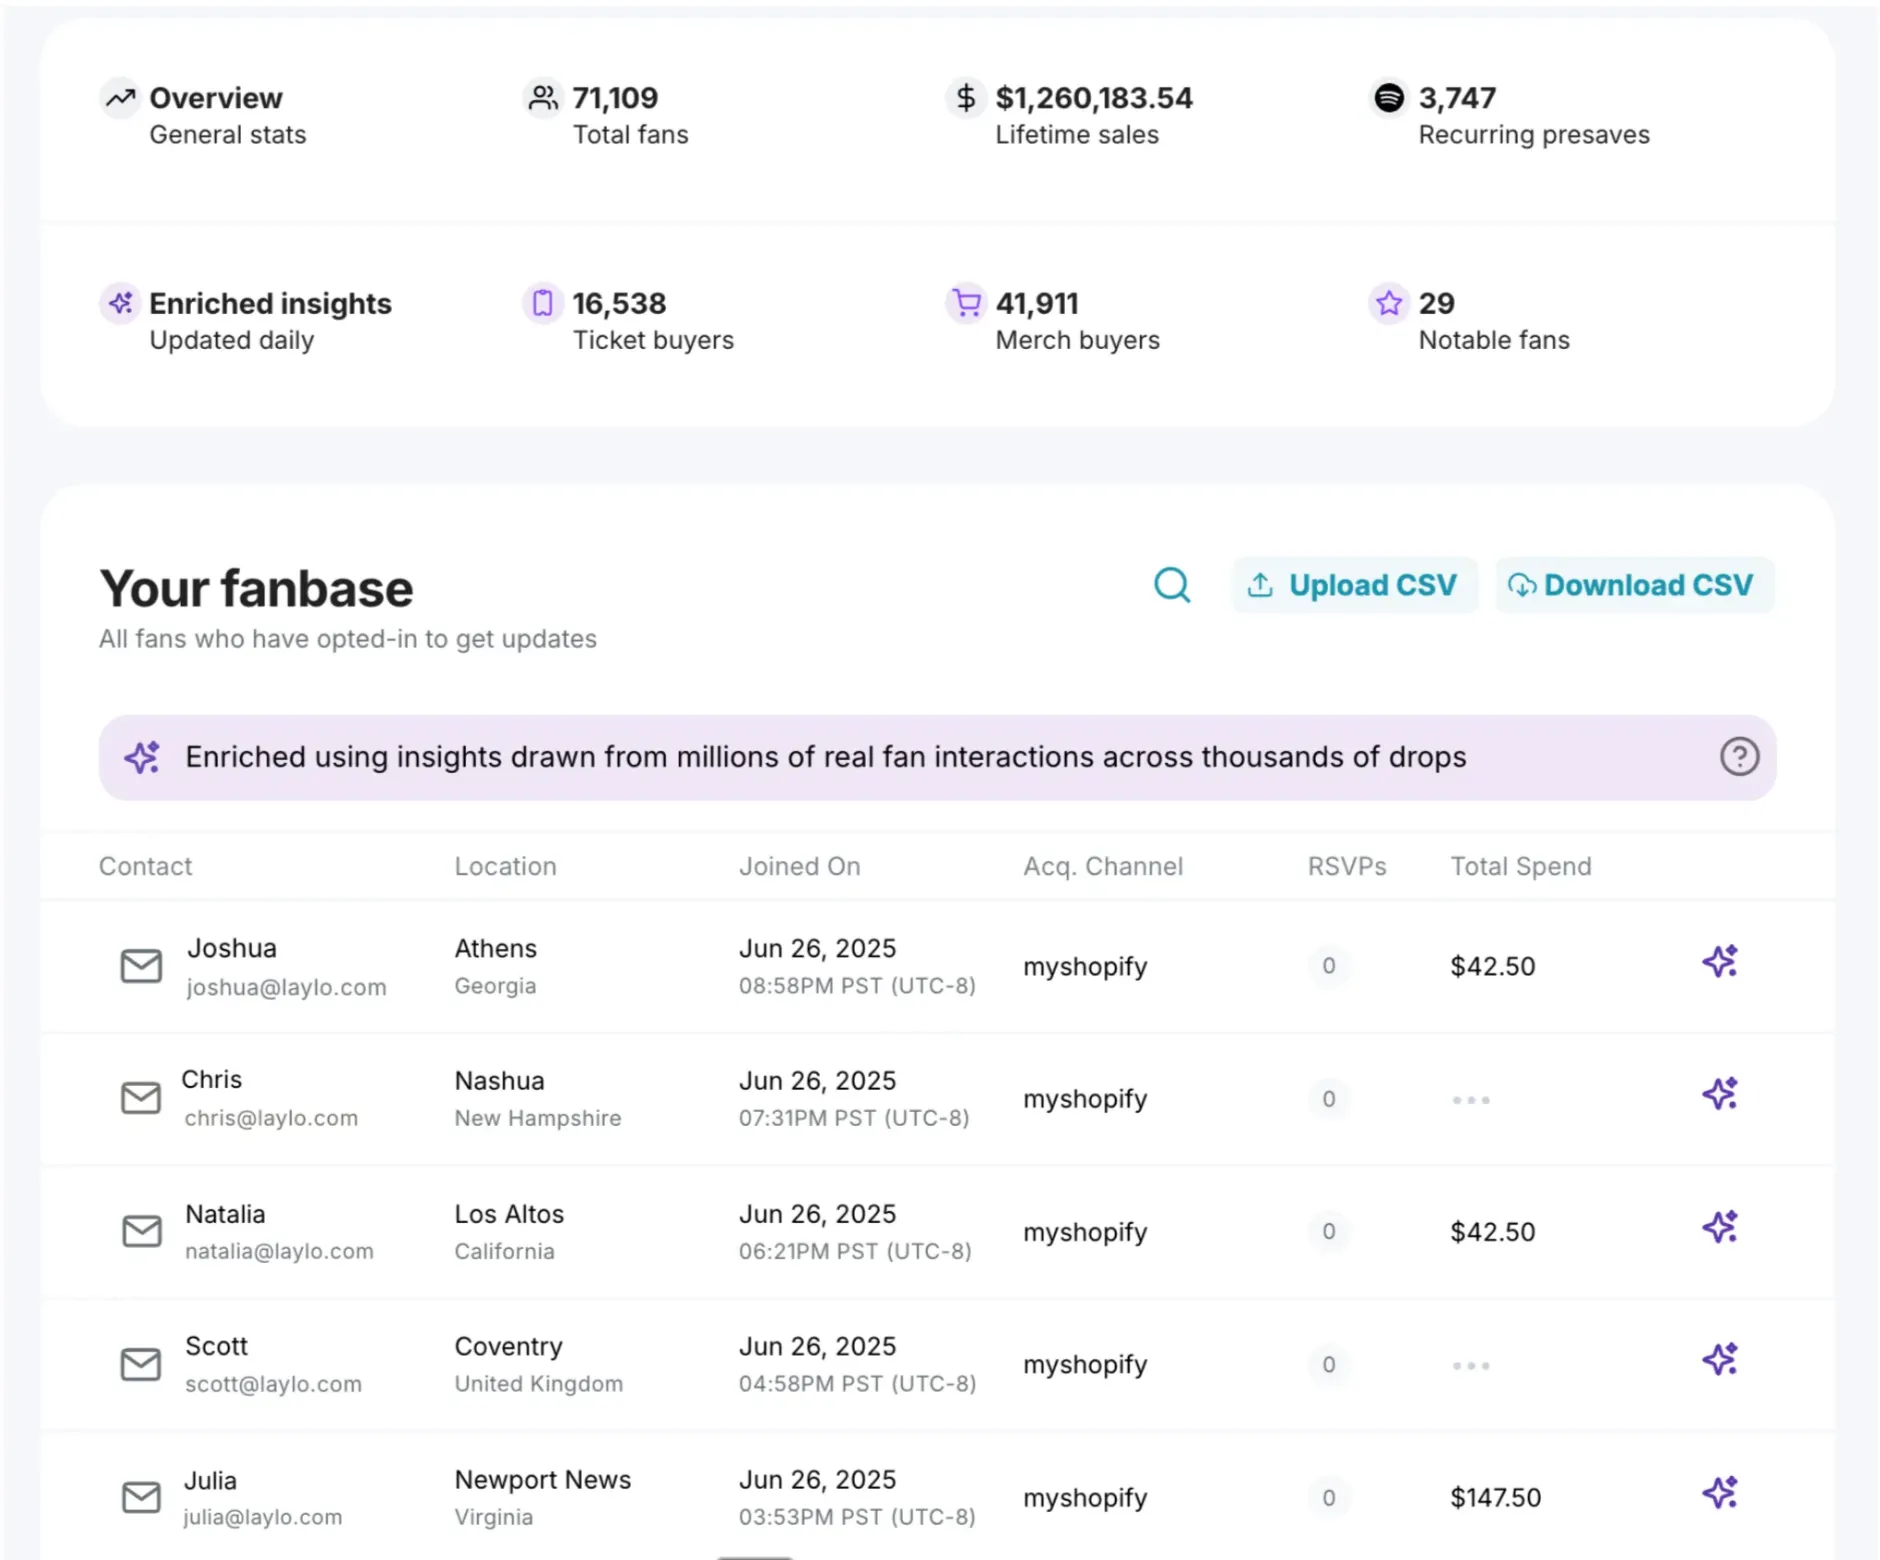View Scott's enriched insights sparkle icon
The width and height of the screenshot is (1880, 1560).
tap(1720, 1360)
